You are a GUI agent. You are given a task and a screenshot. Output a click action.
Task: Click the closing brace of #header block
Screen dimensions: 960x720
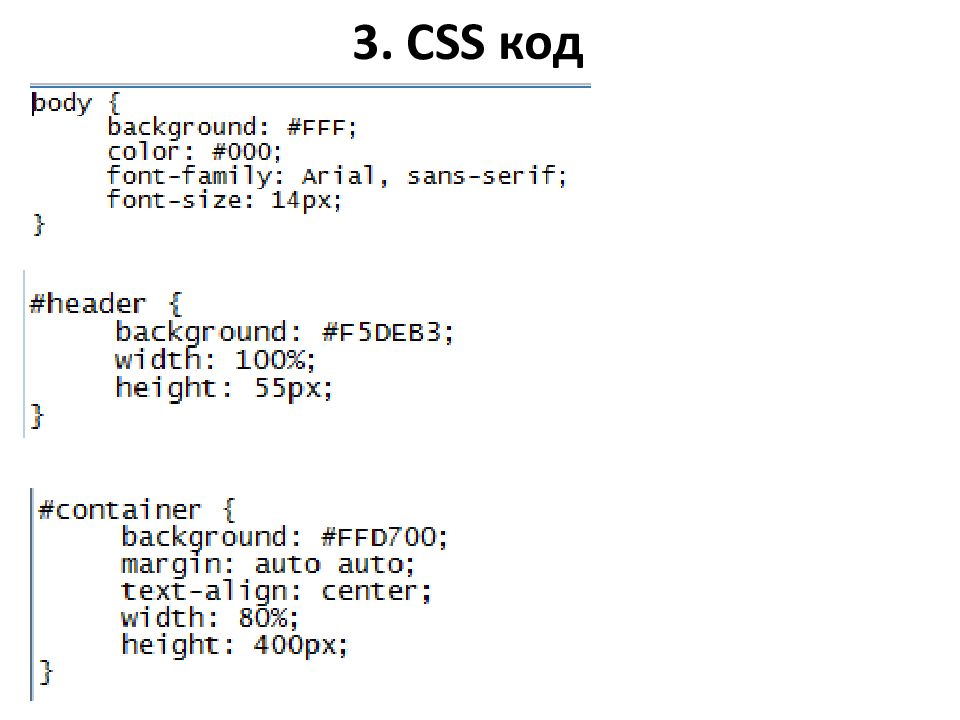click(x=37, y=416)
